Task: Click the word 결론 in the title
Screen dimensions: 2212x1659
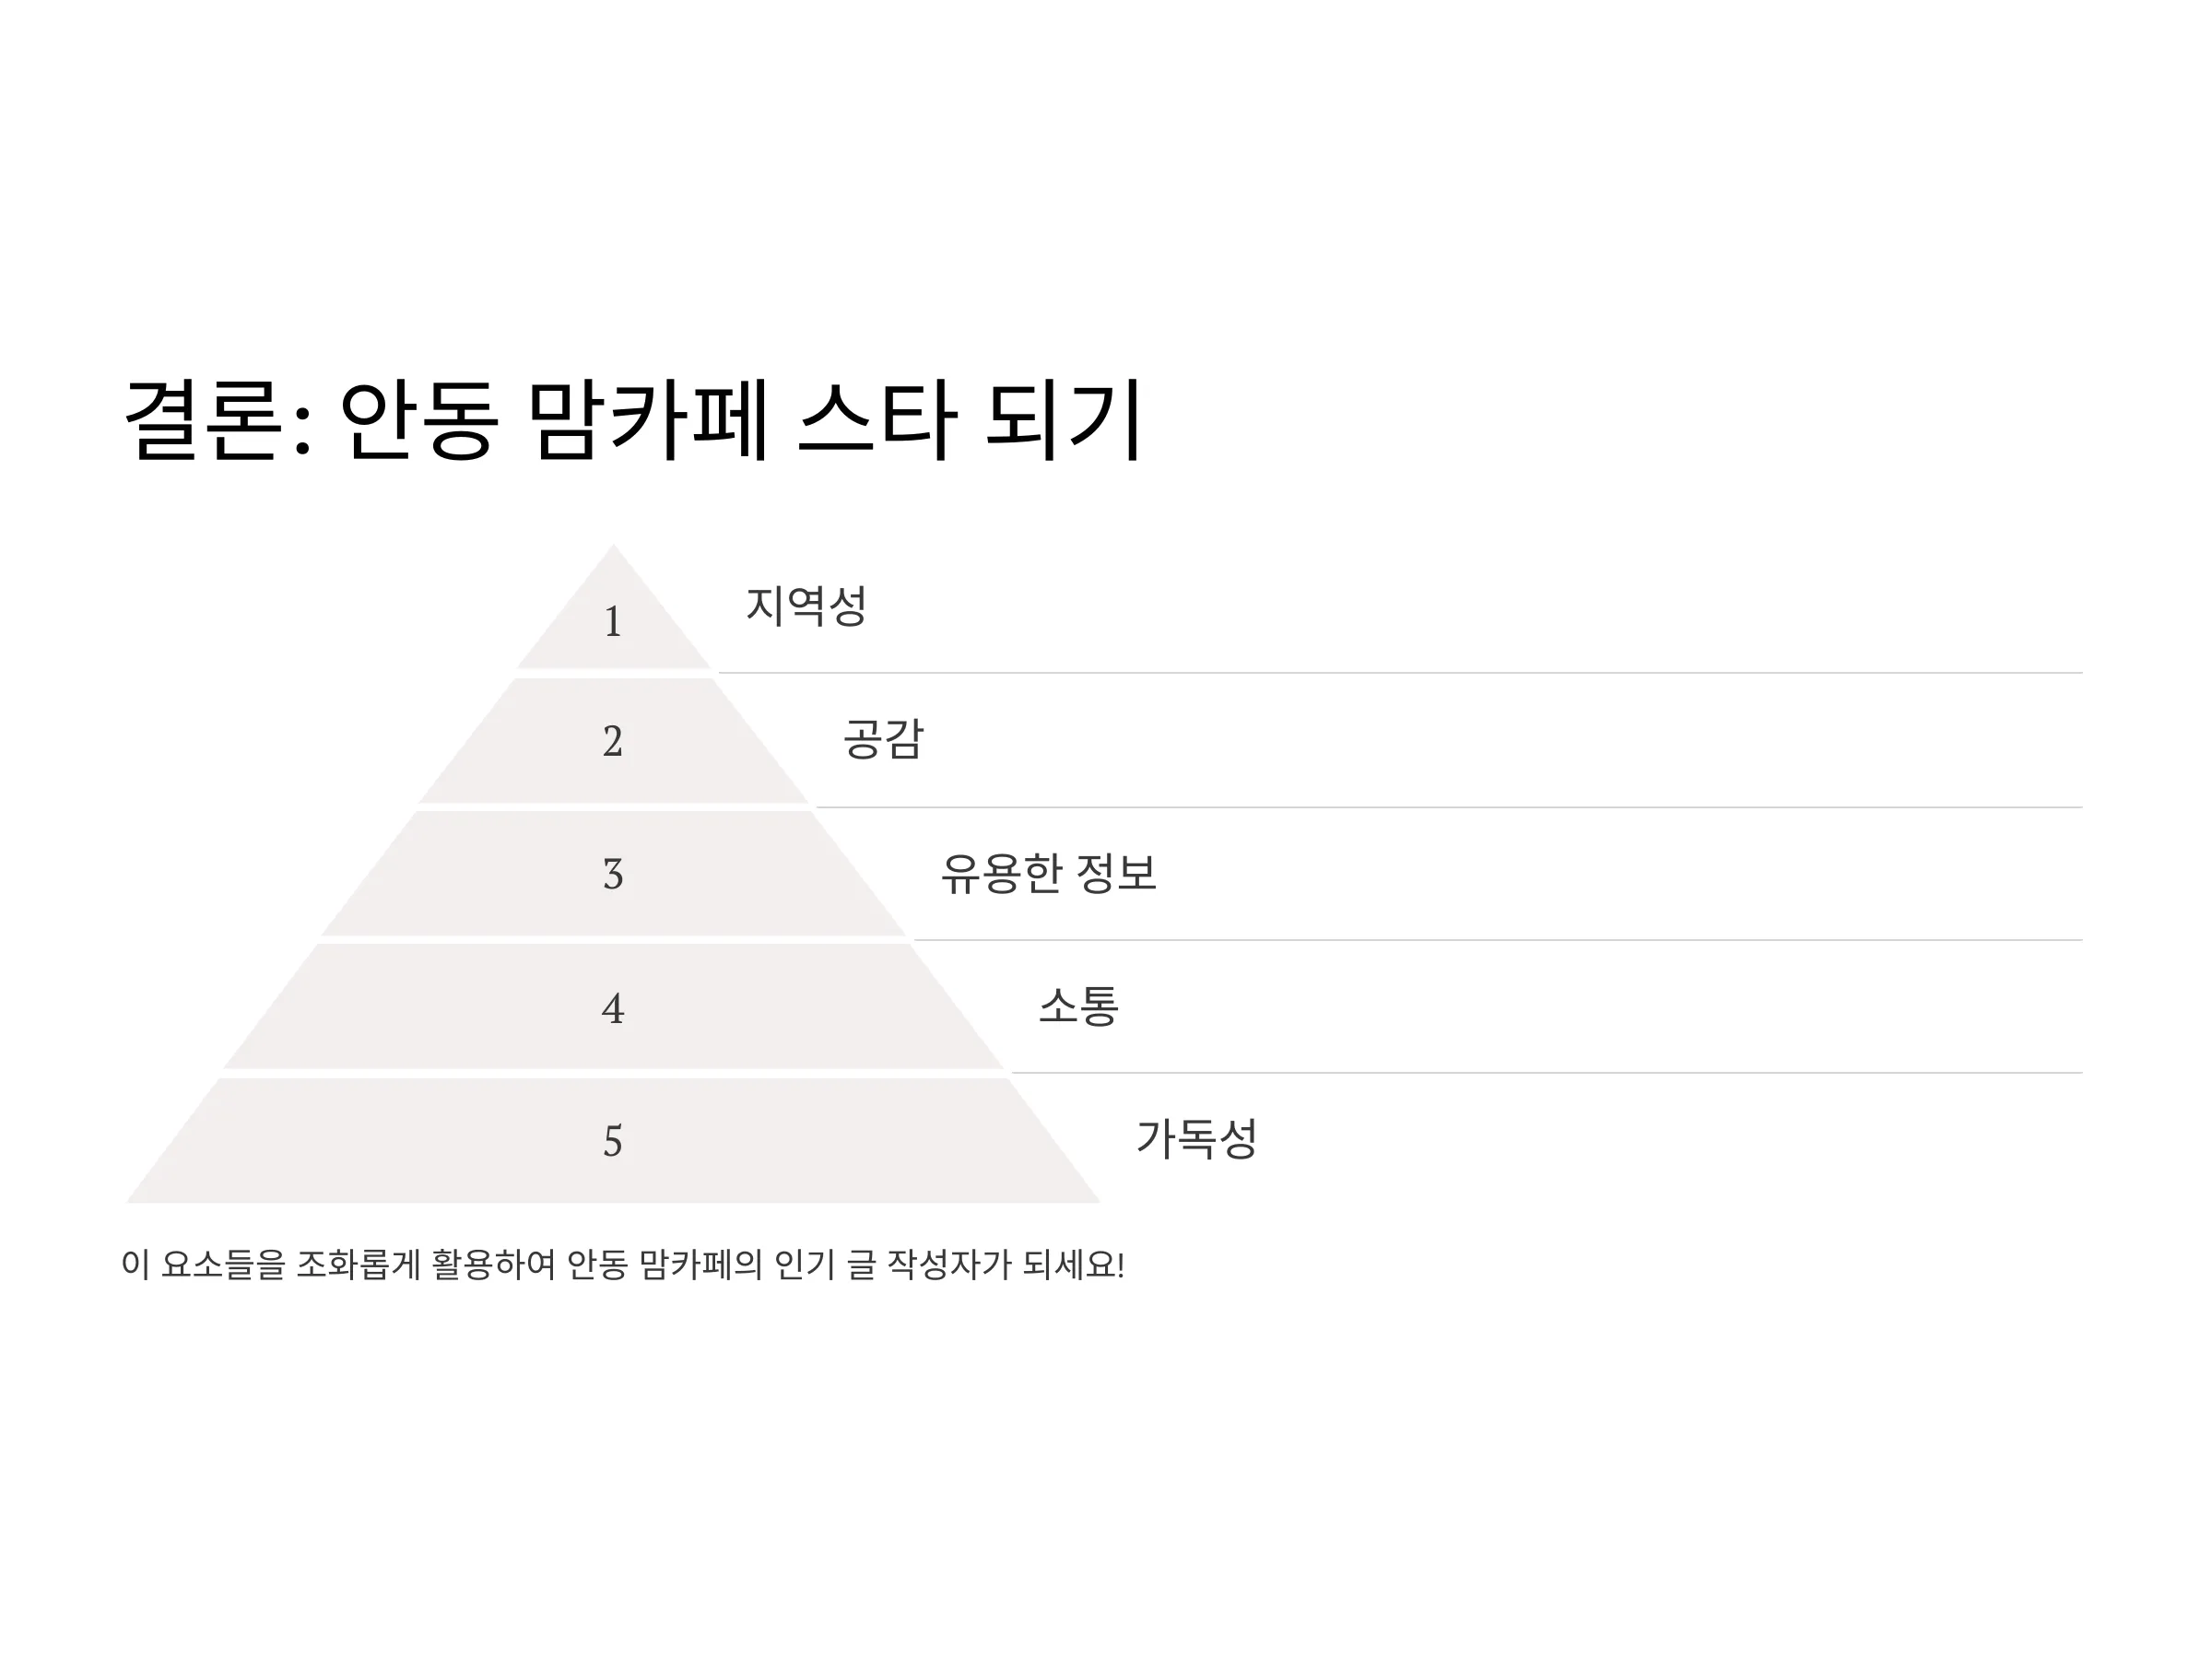Action: click(203, 421)
